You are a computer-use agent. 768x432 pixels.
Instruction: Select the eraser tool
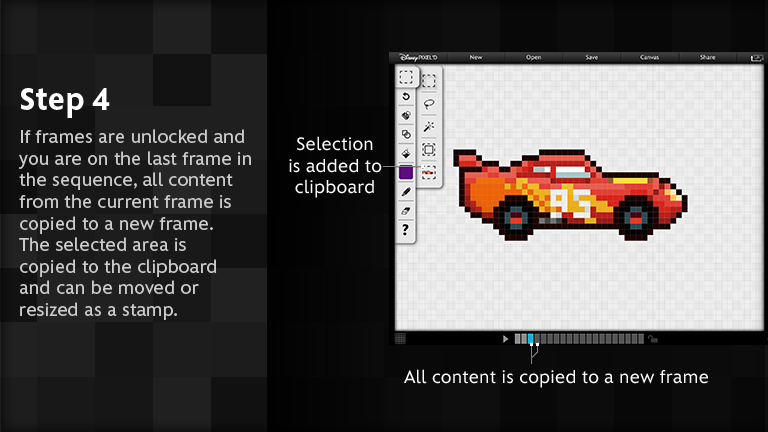tap(406, 211)
